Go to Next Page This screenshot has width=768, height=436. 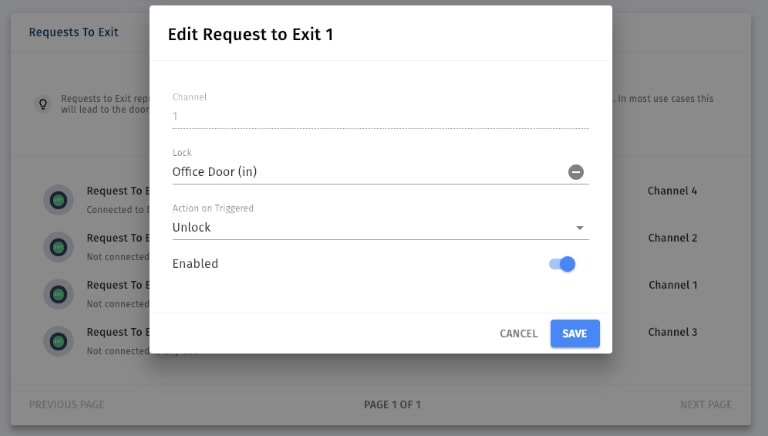click(706, 405)
